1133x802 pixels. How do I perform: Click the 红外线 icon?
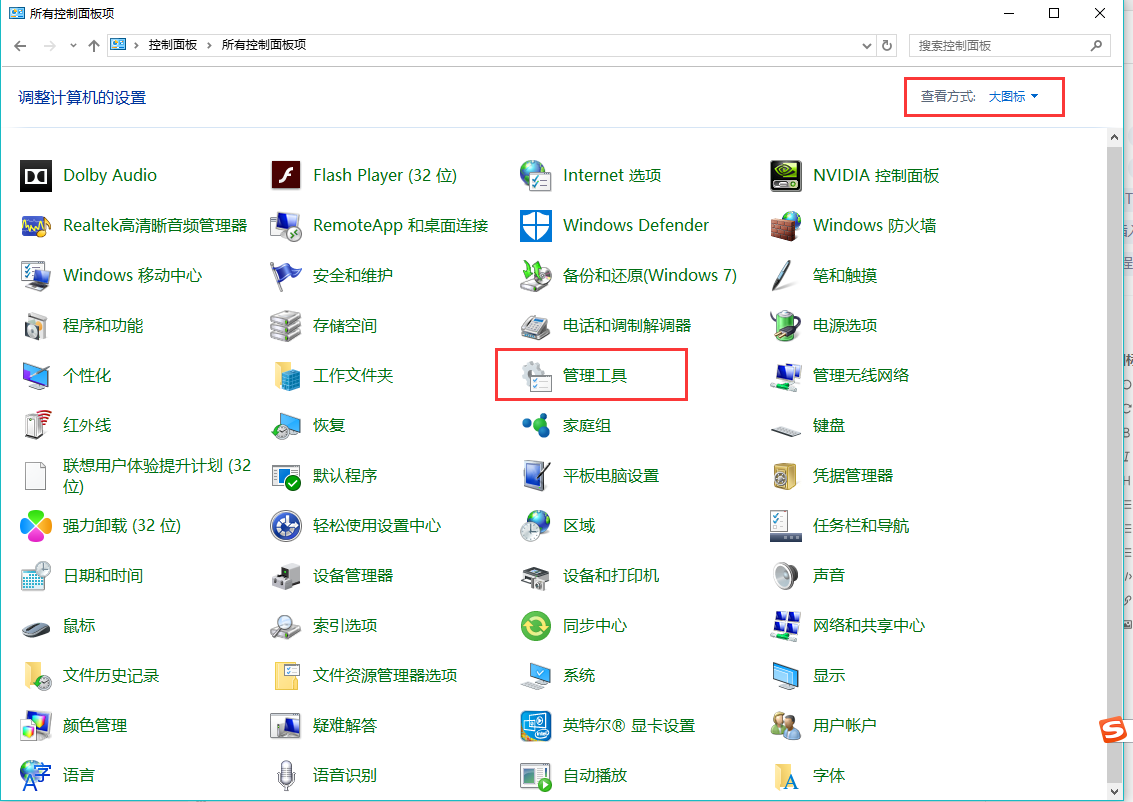(36, 426)
